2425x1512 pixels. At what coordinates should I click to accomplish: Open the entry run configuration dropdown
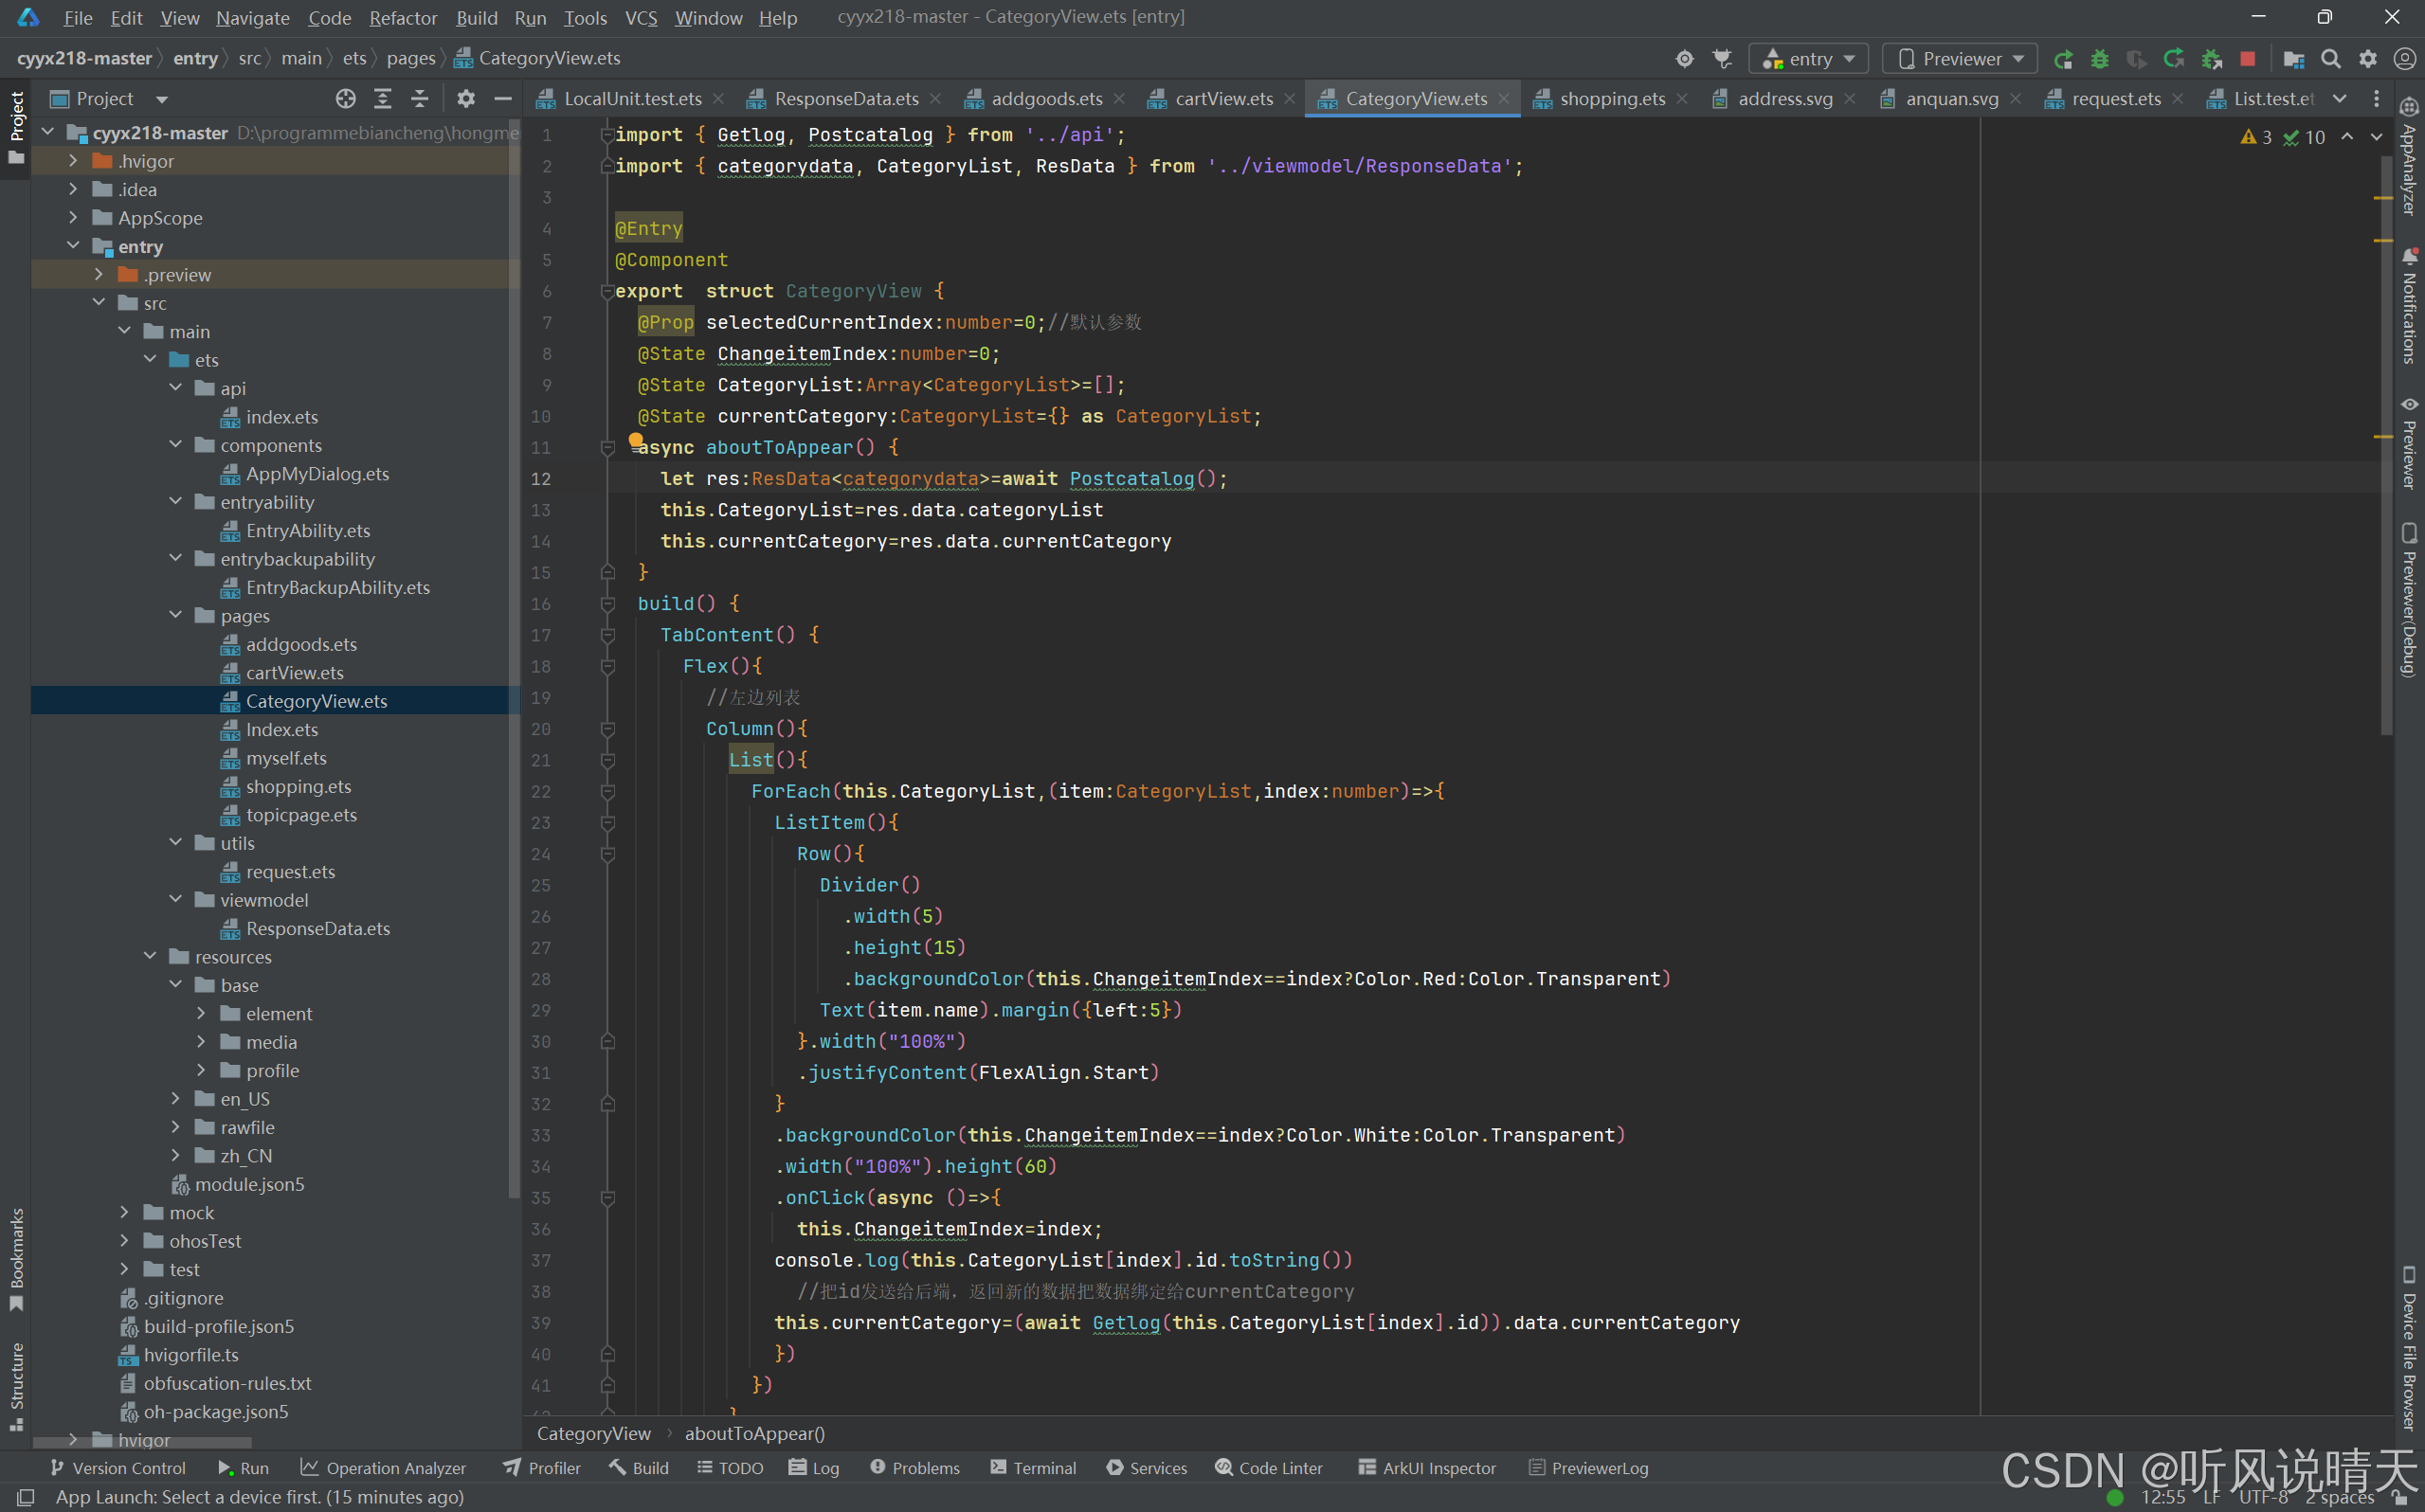[1808, 59]
